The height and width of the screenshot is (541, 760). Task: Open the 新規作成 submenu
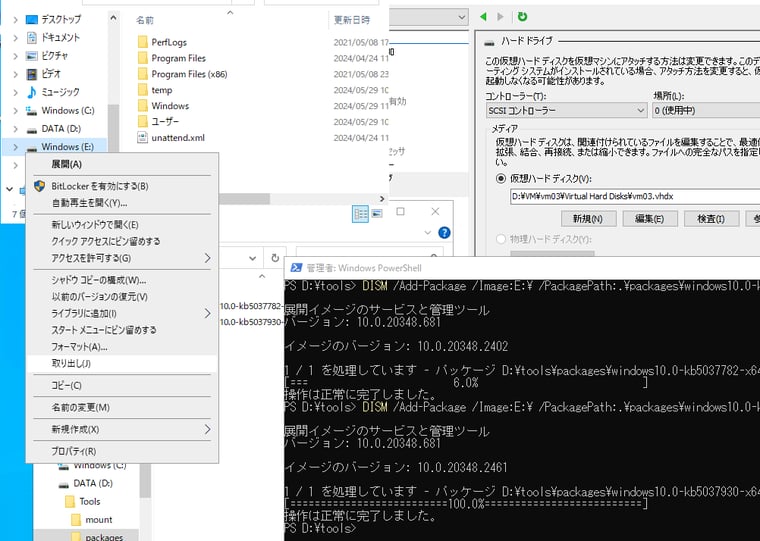[x=122, y=430]
